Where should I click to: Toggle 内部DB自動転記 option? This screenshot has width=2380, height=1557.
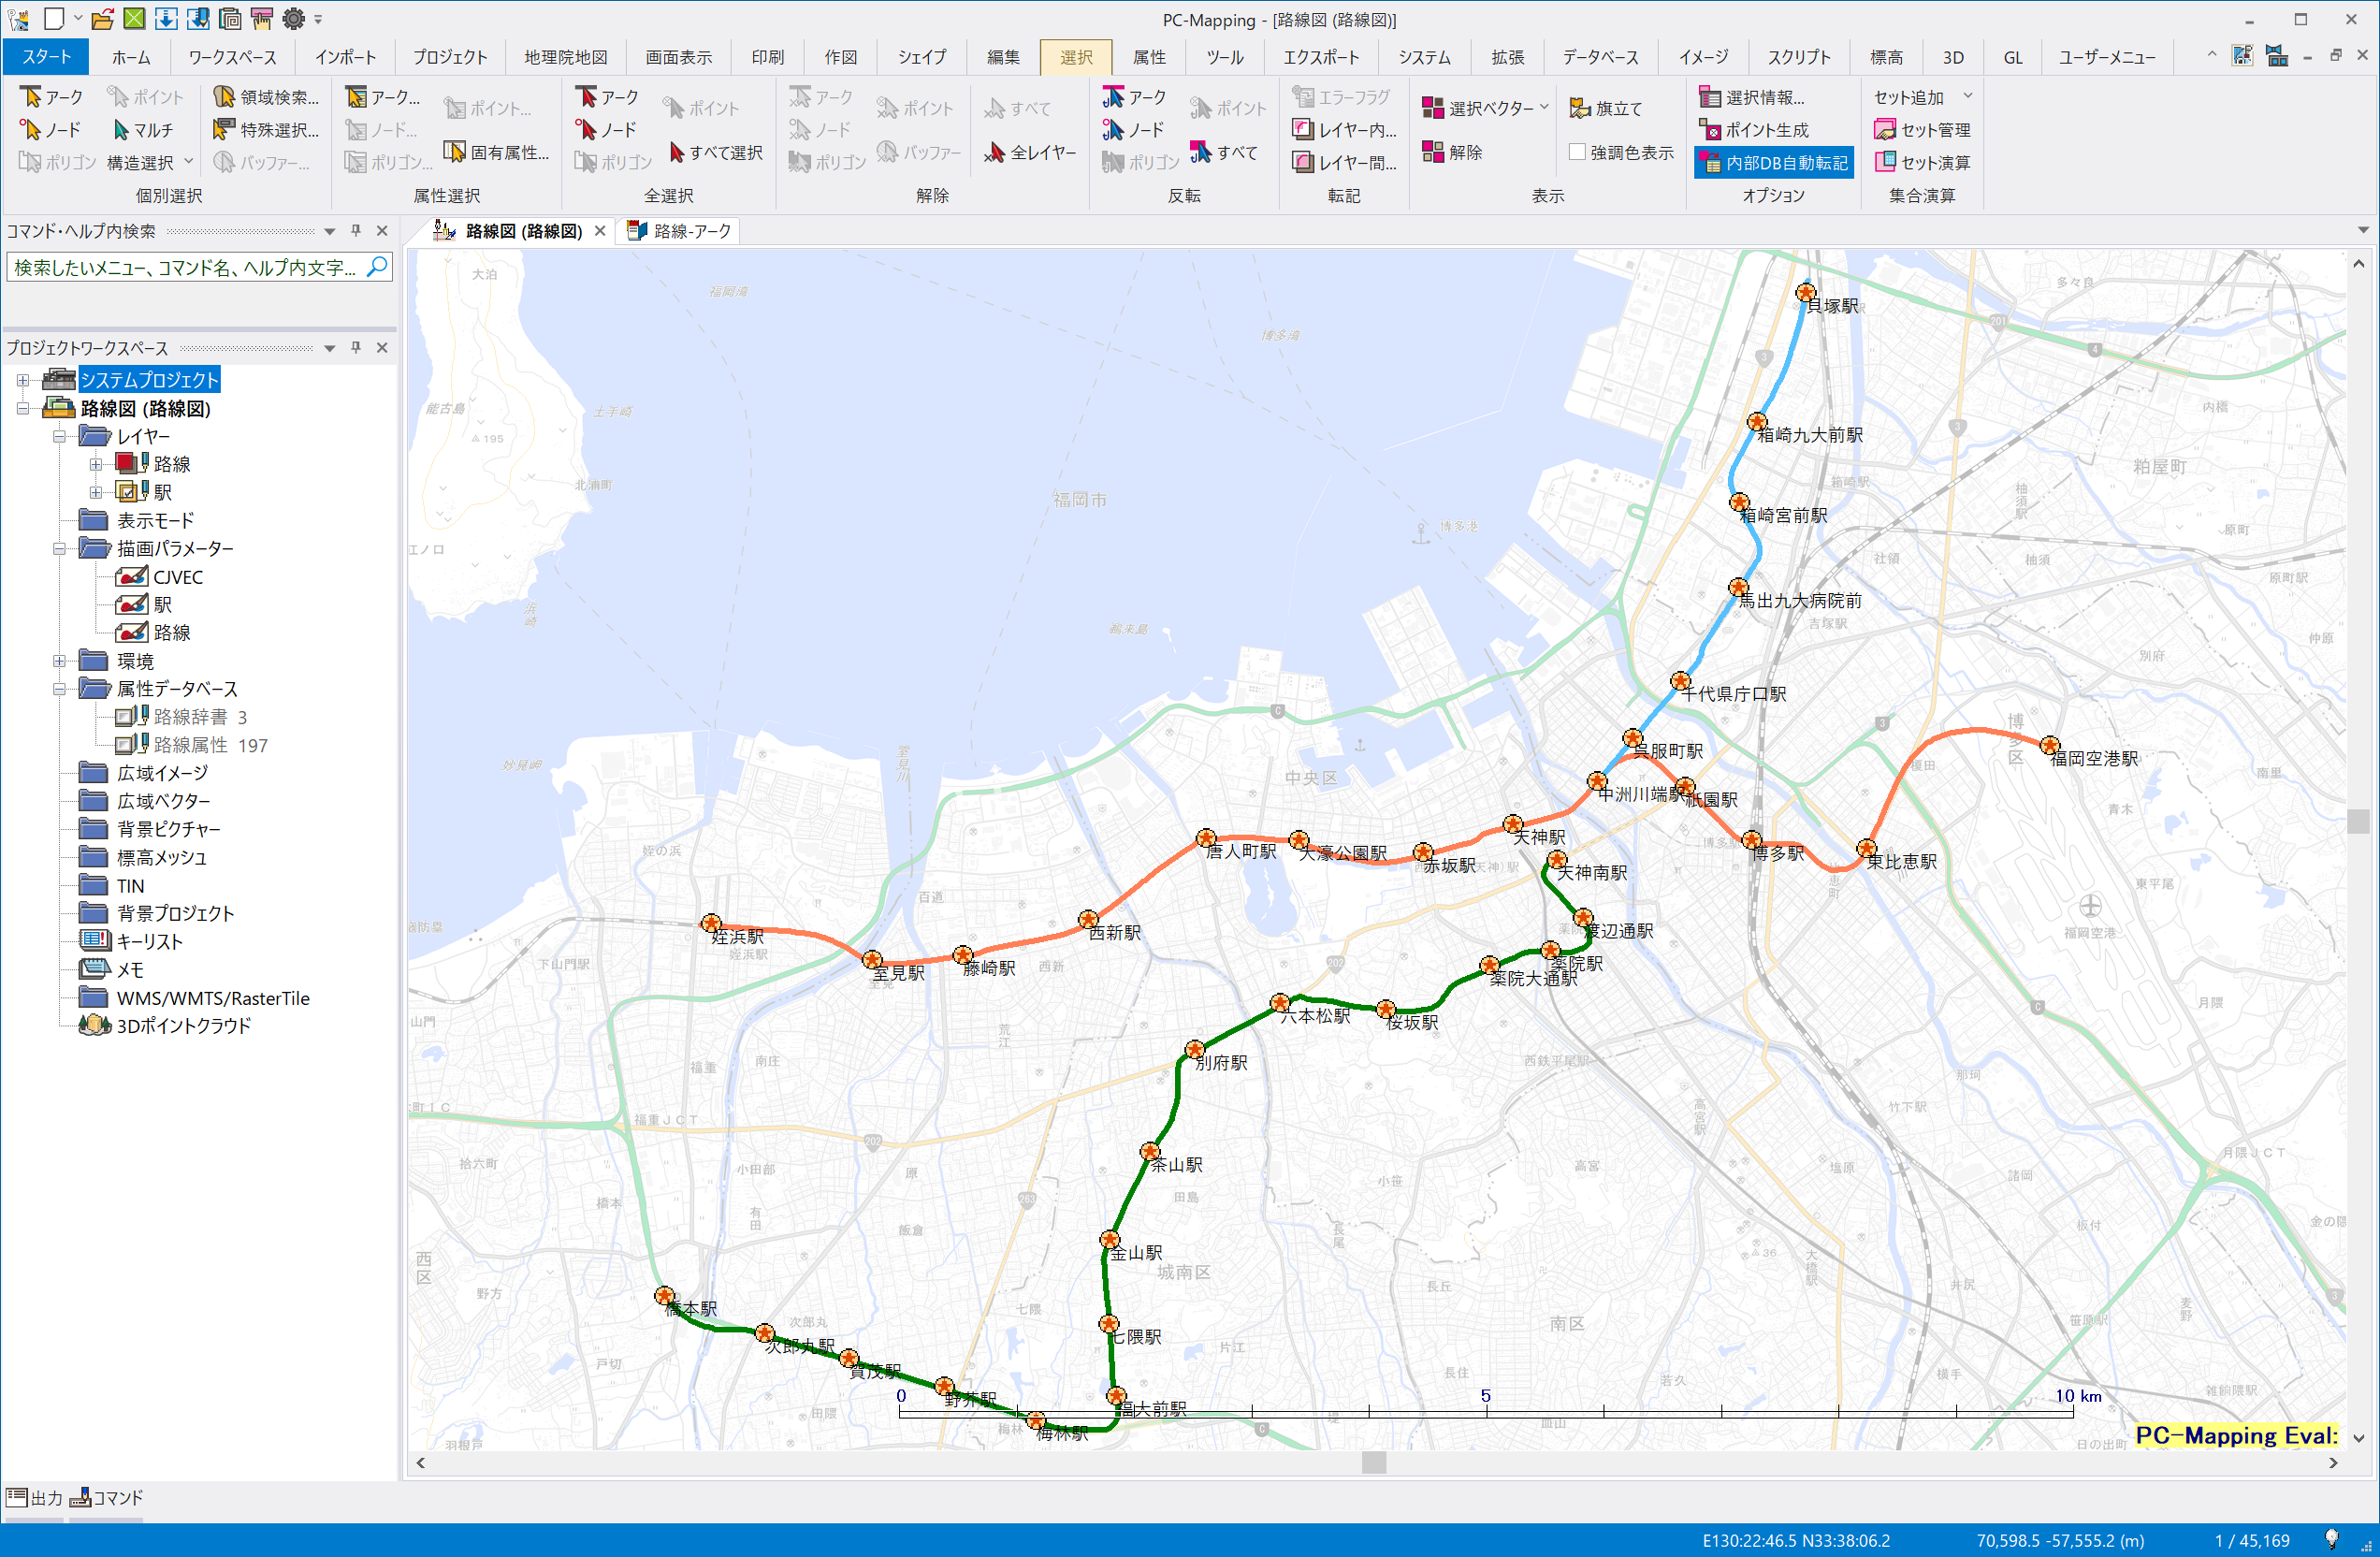(x=1774, y=162)
